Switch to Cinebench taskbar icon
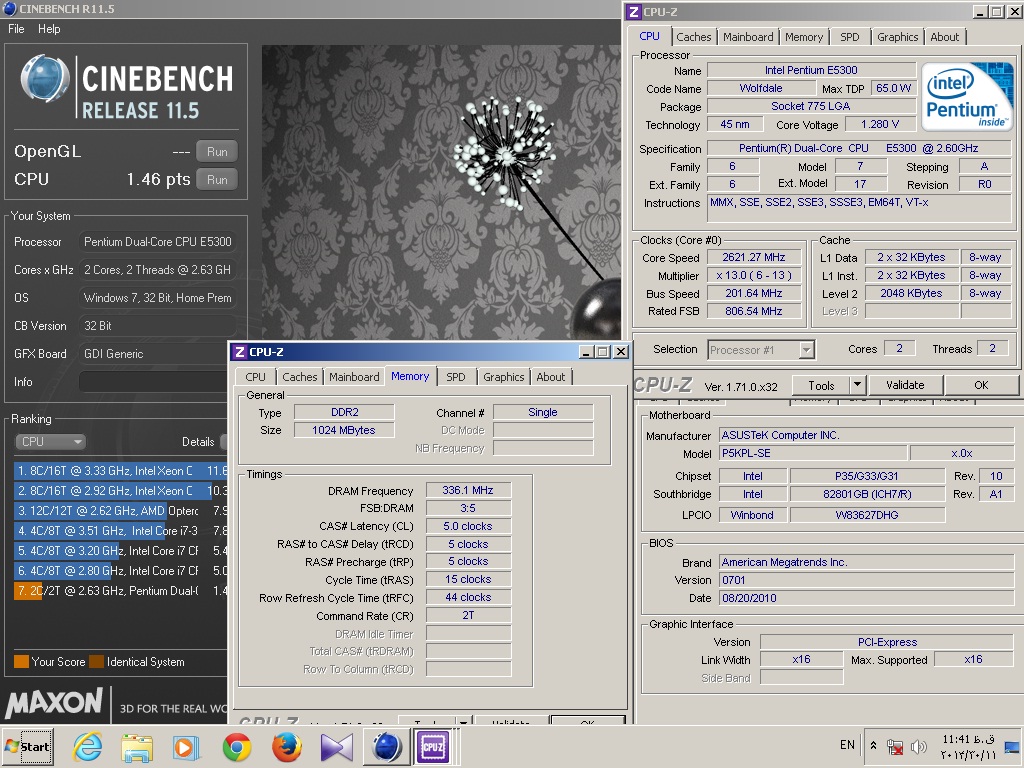Screen dimensions: 1024x768 pos(387,746)
